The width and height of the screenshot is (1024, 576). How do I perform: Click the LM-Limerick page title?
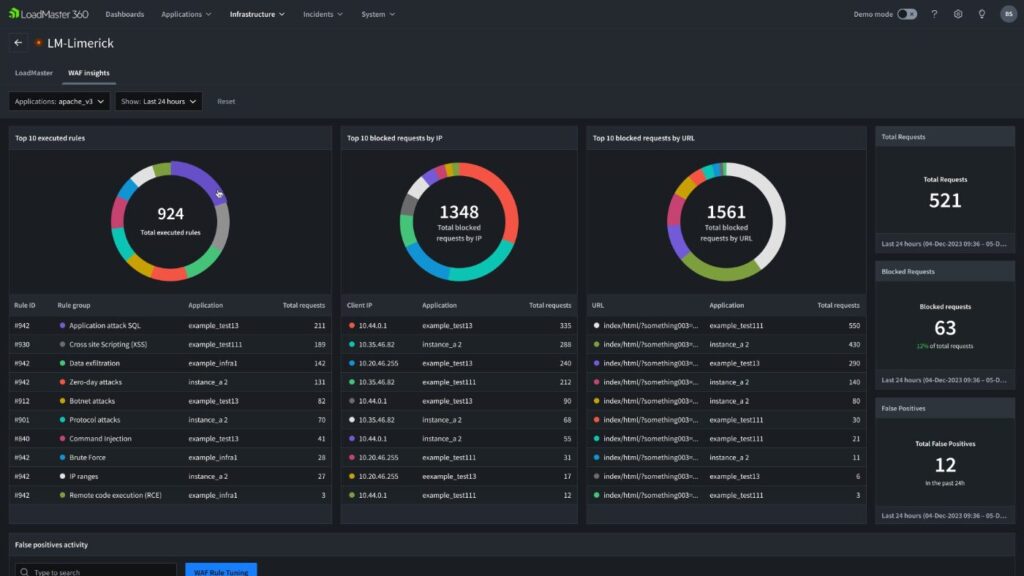[x=80, y=43]
